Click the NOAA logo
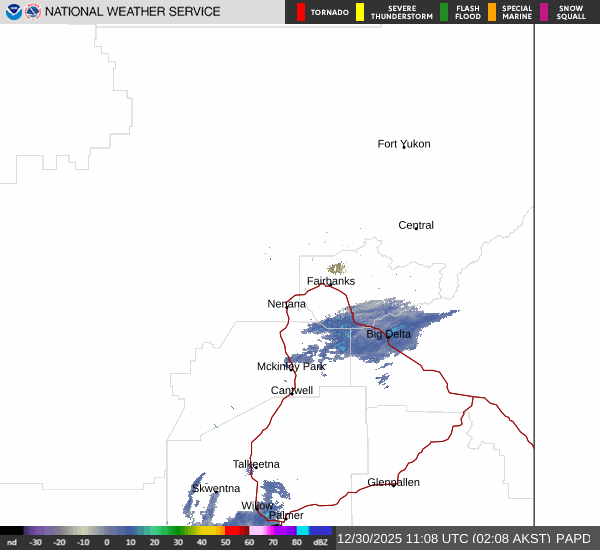The width and height of the screenshot is (600, 550). click(x=13, y=12)
